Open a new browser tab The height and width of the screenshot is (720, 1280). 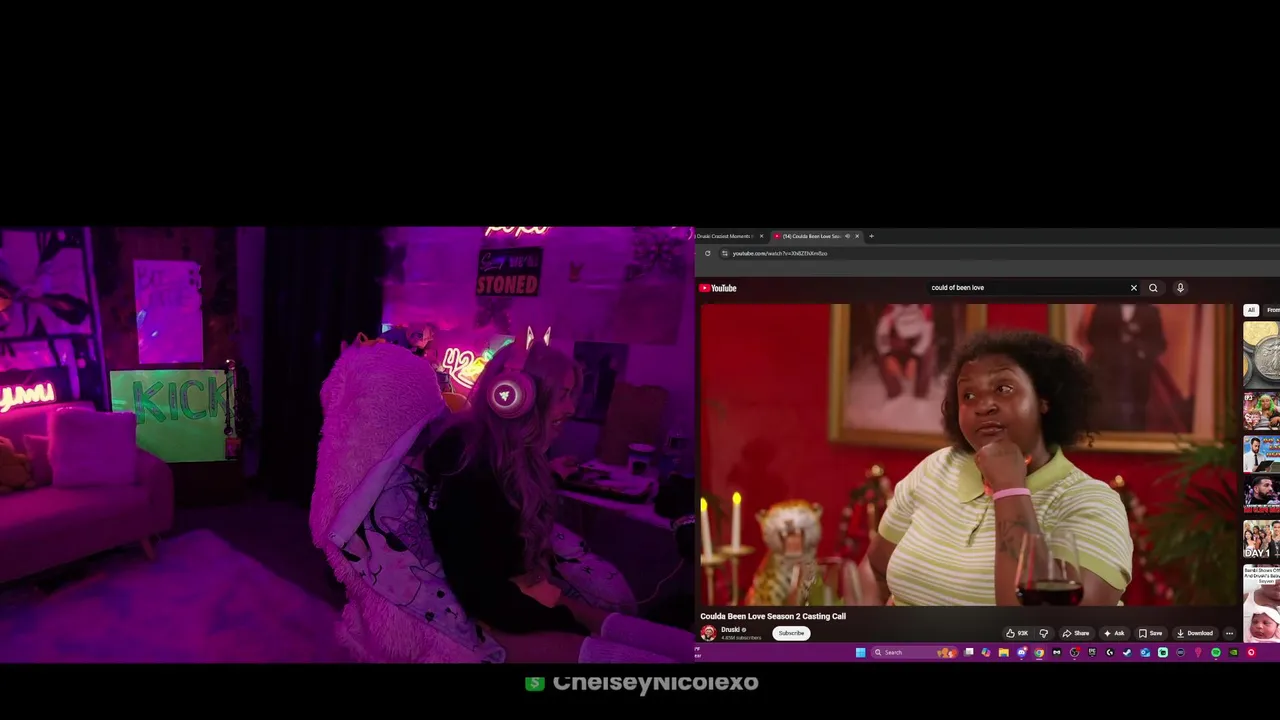pos(871,236)
